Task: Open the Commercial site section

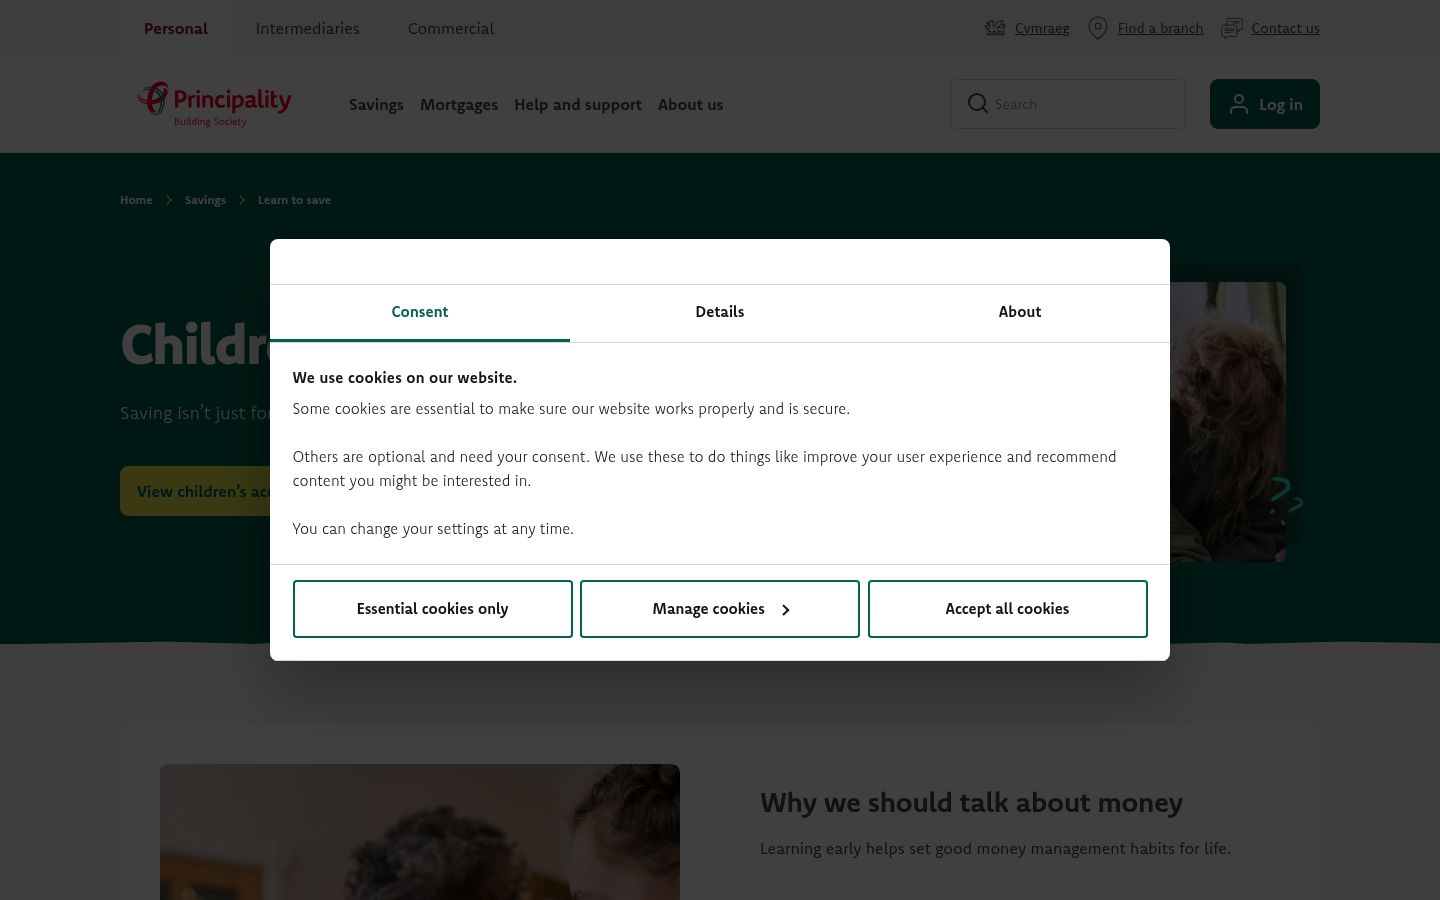Action: pyautogui.click(x=451, y=28)
